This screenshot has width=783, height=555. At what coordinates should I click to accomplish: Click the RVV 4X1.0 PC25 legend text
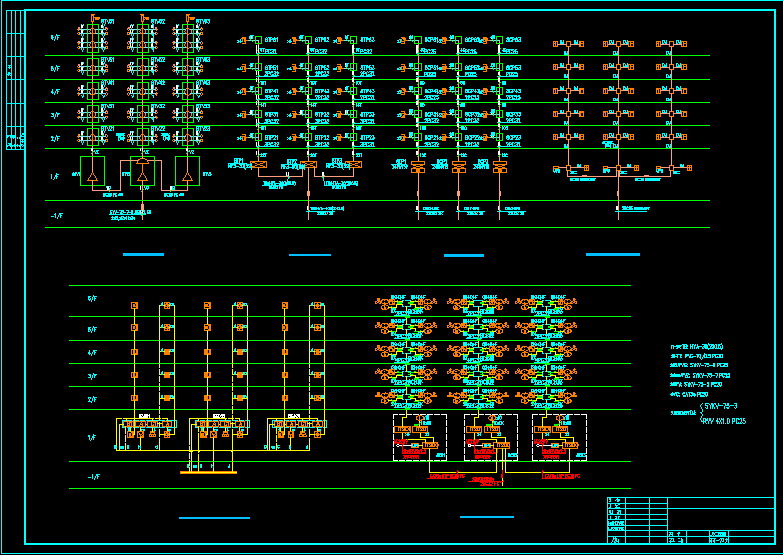[724, 421]
